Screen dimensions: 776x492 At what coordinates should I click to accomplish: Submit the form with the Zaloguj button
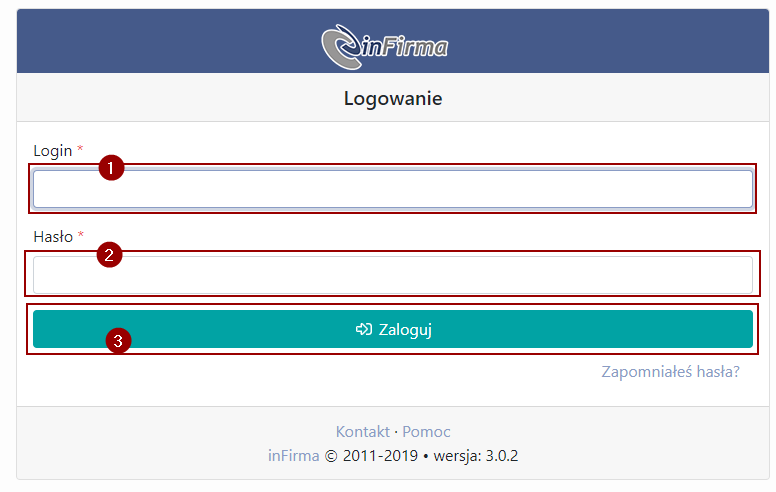(393, 329)
